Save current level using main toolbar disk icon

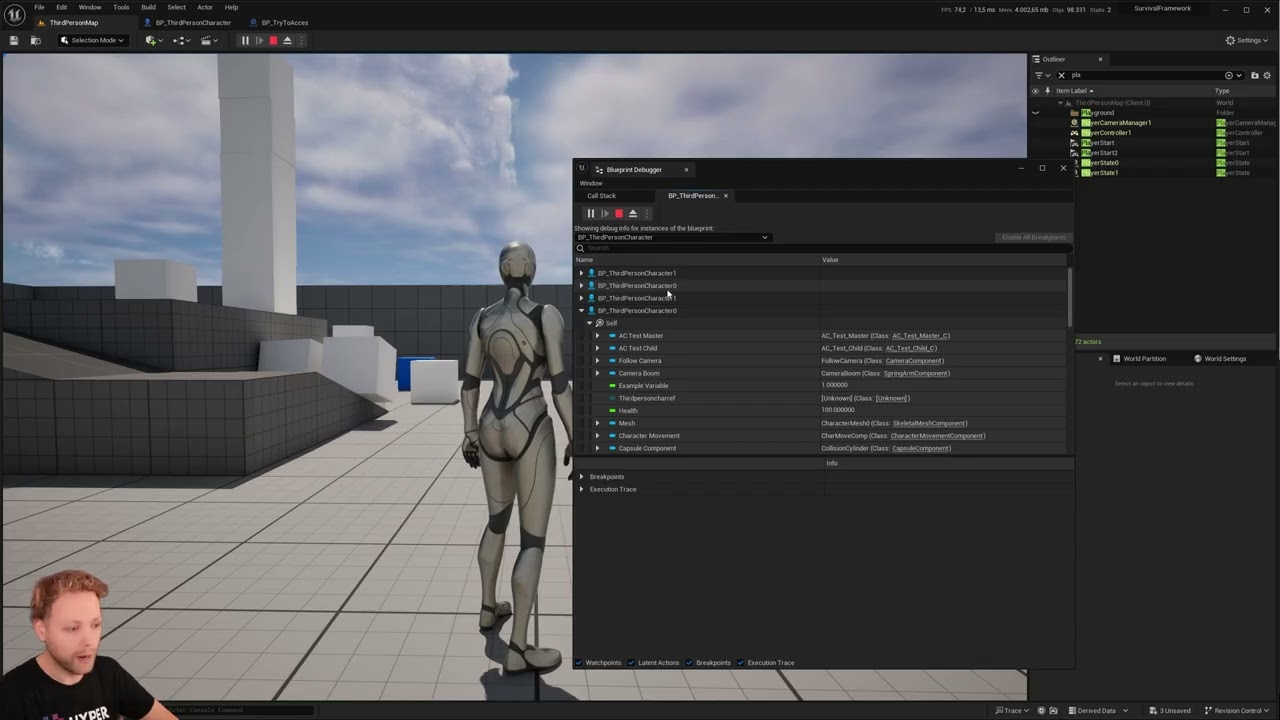pos(13,40)
